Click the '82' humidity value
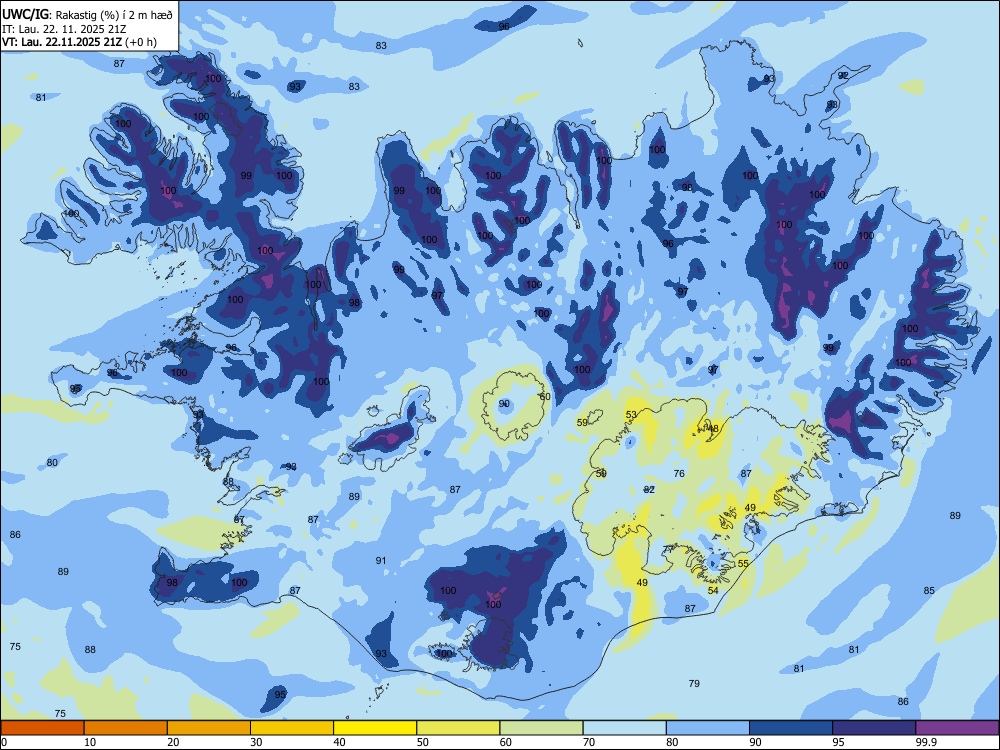 649,489
